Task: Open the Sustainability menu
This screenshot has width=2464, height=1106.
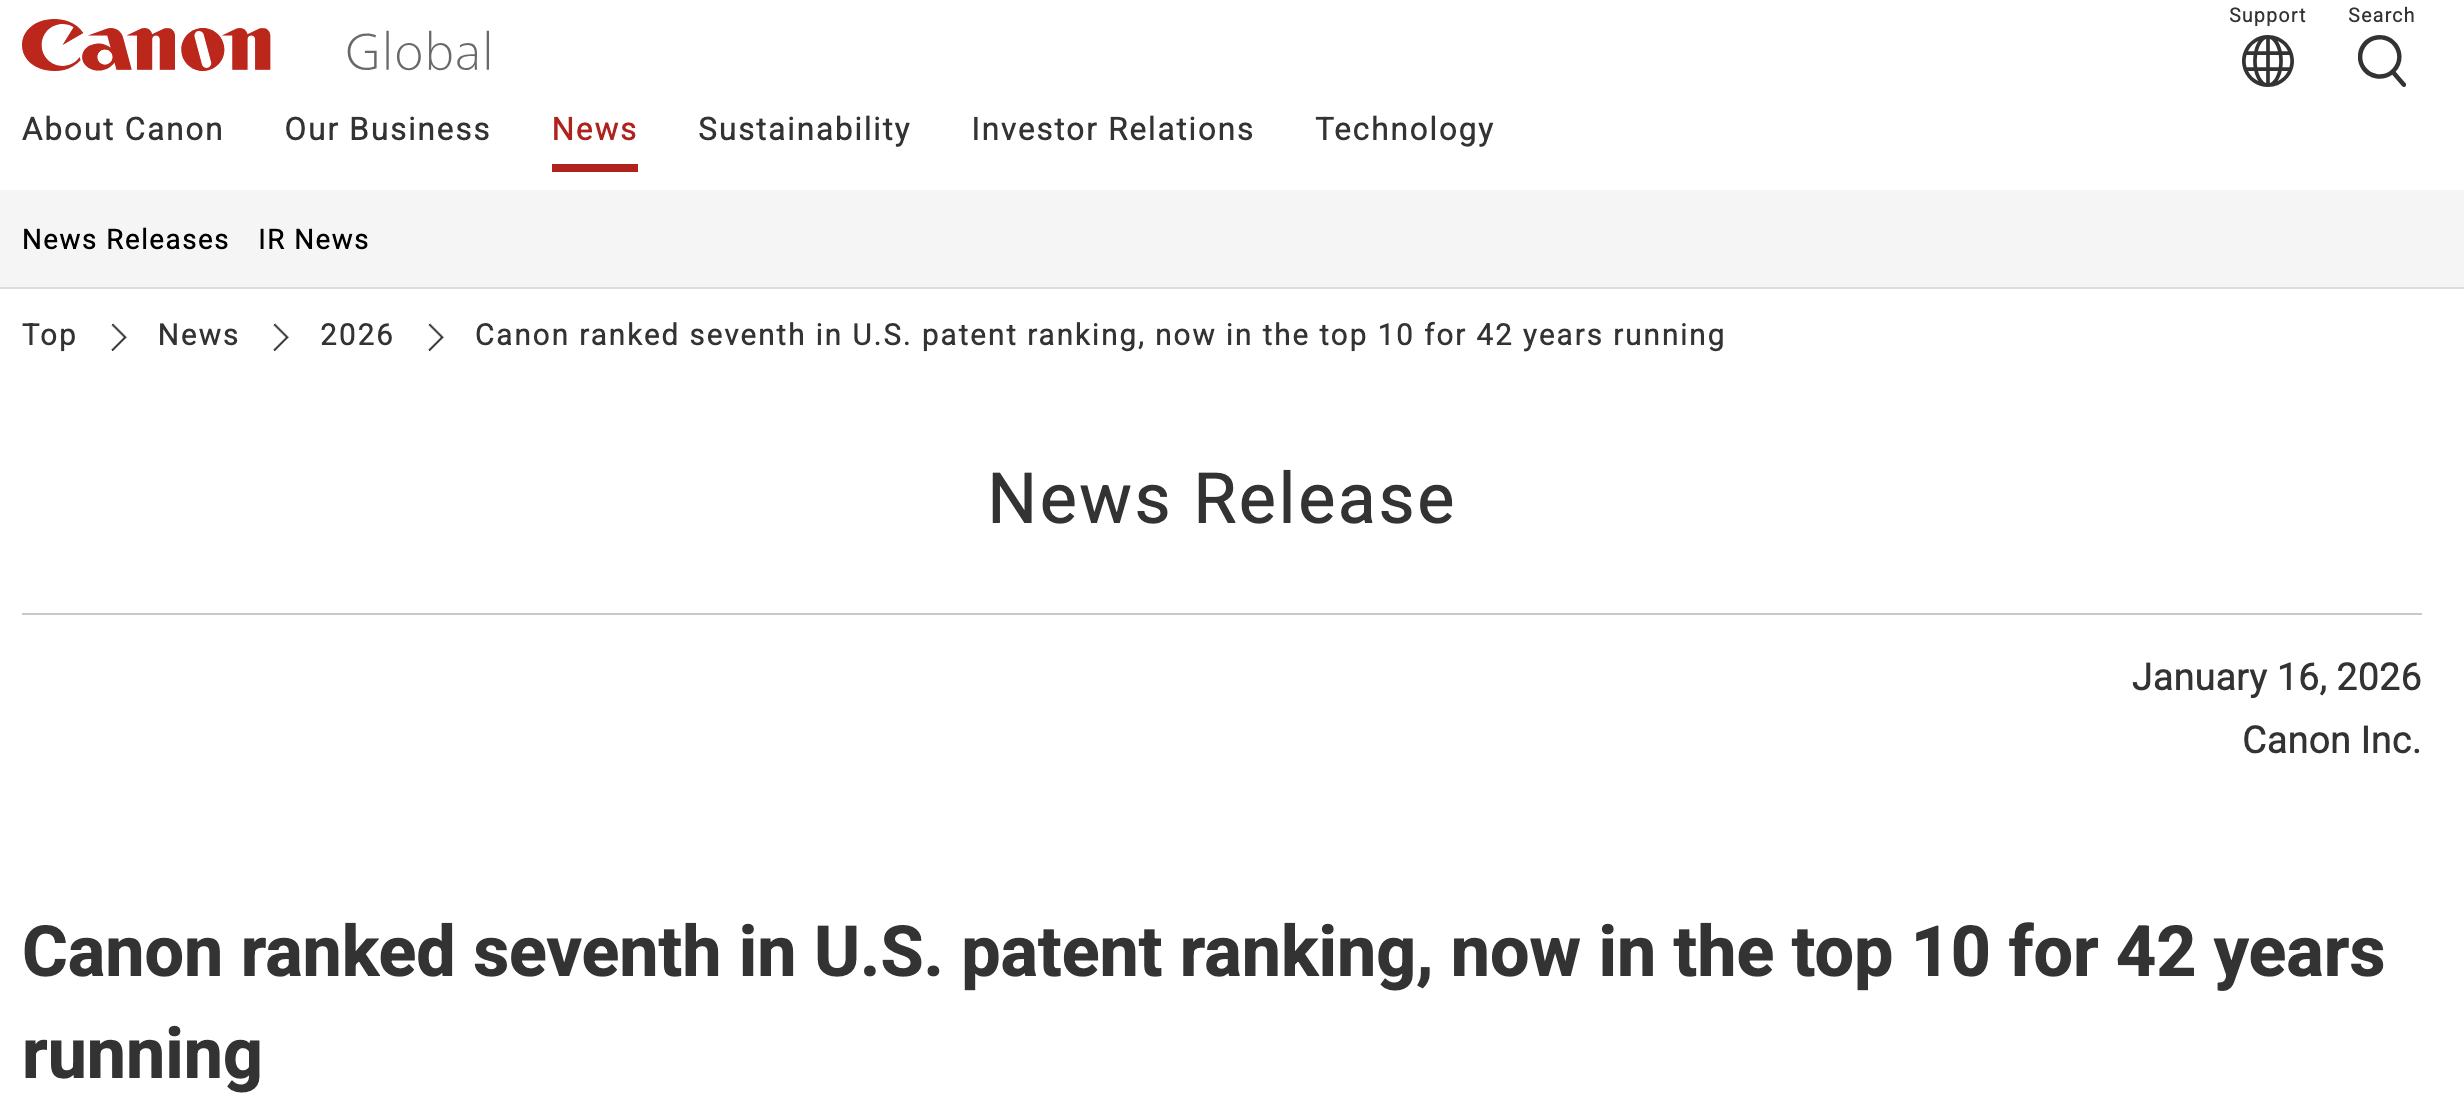Action: [x=804, y=129]
